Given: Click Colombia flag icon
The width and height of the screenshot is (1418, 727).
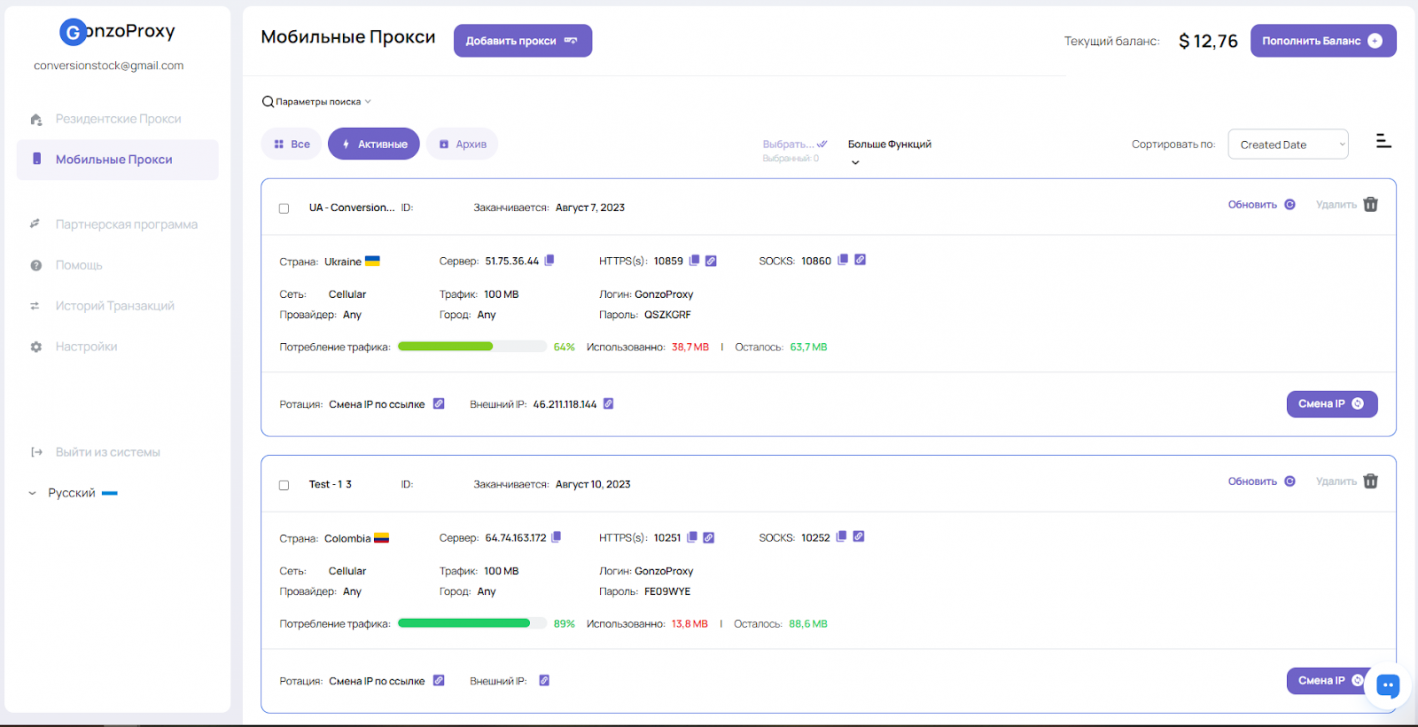Looking at the screenshot, I should (x=381, y=538).
